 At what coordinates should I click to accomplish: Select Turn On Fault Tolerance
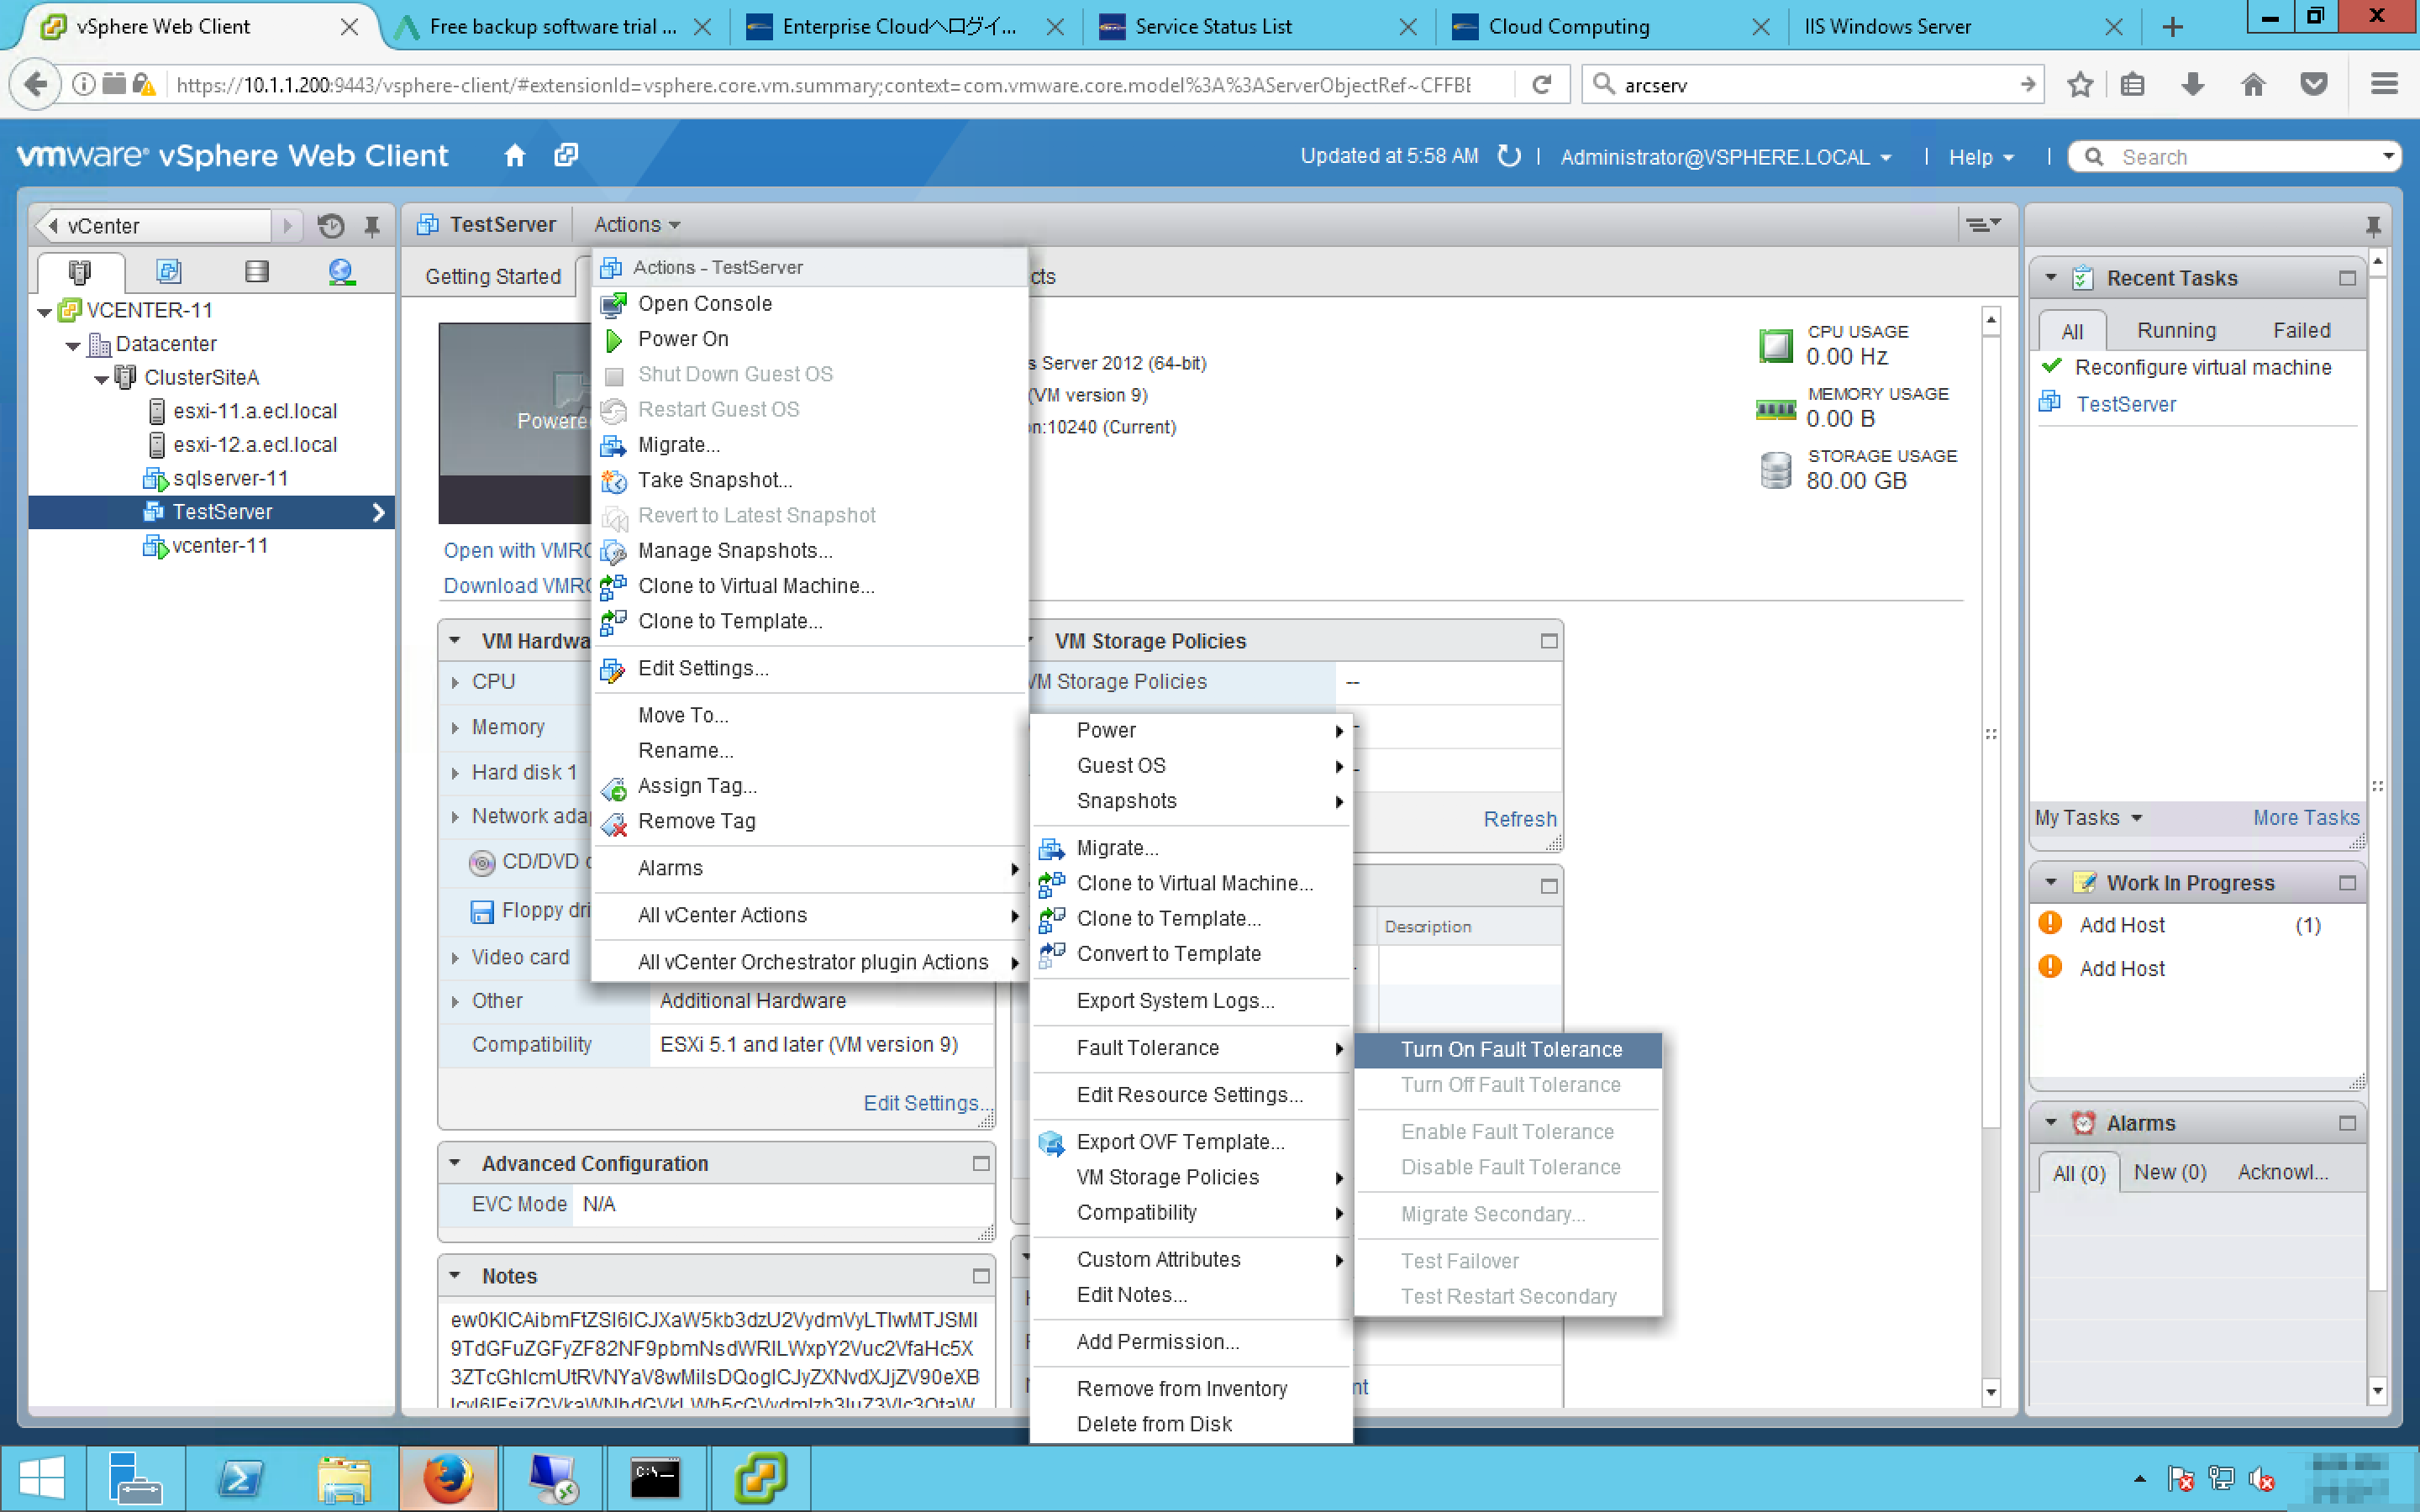click(x=1510, y=1049)
